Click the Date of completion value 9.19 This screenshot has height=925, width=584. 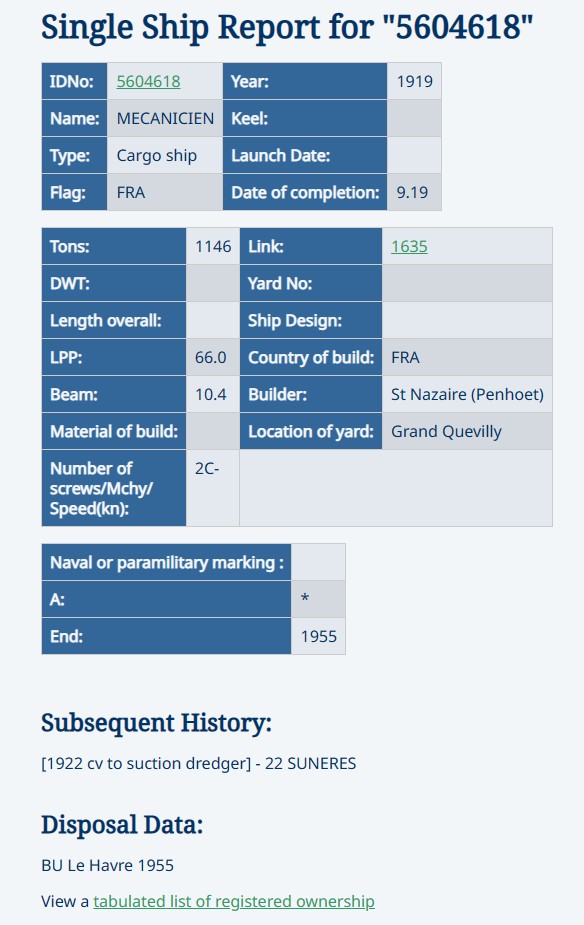coord(414,192)
